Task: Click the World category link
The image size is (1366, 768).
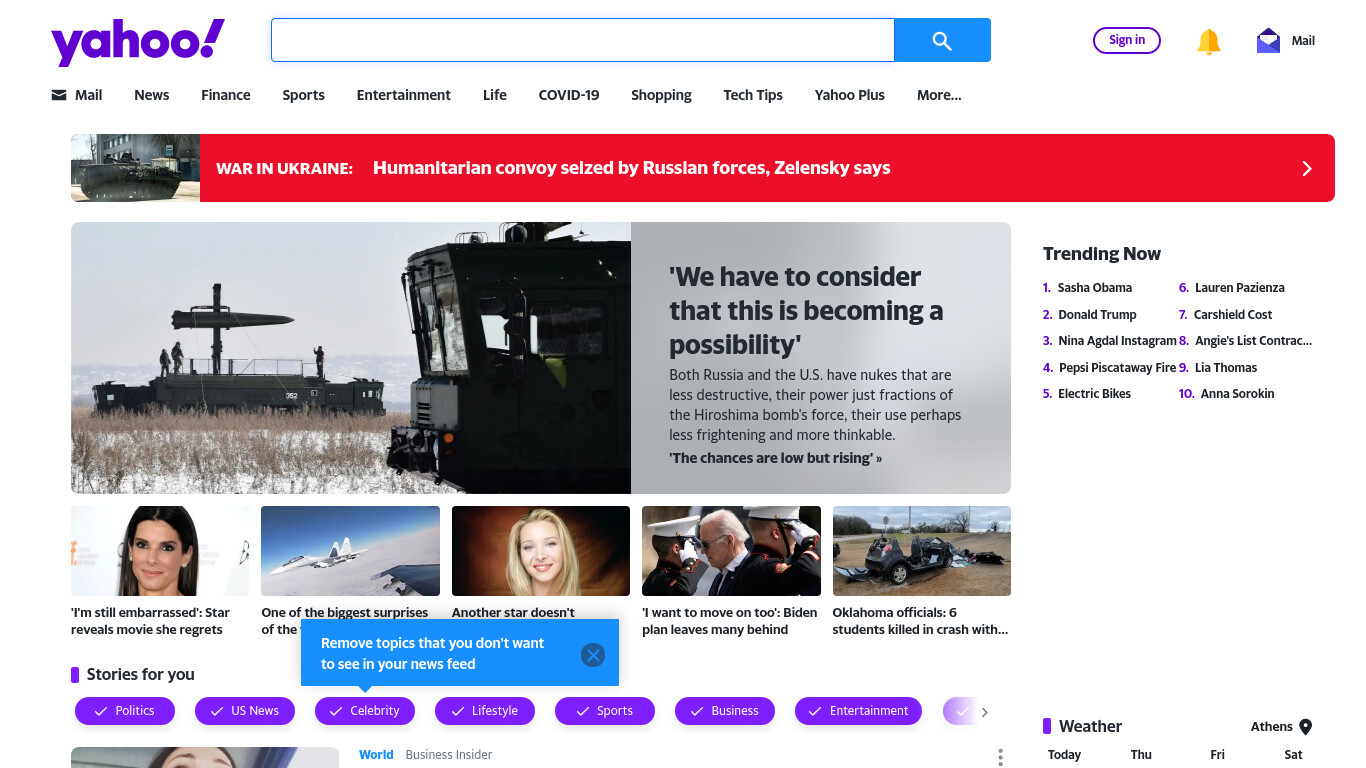Action: [x=376, y=755]
